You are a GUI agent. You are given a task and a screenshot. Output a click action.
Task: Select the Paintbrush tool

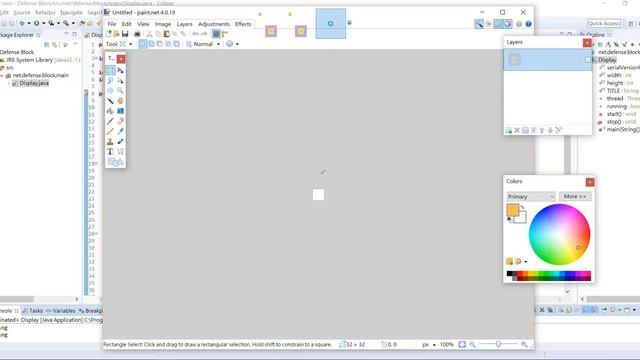pyautogui.click(x=110, y=121)
